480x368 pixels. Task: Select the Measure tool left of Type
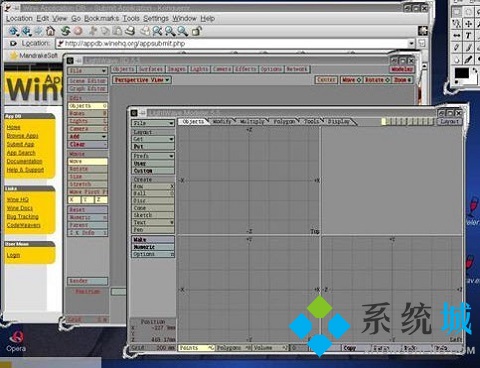[457, 35]
